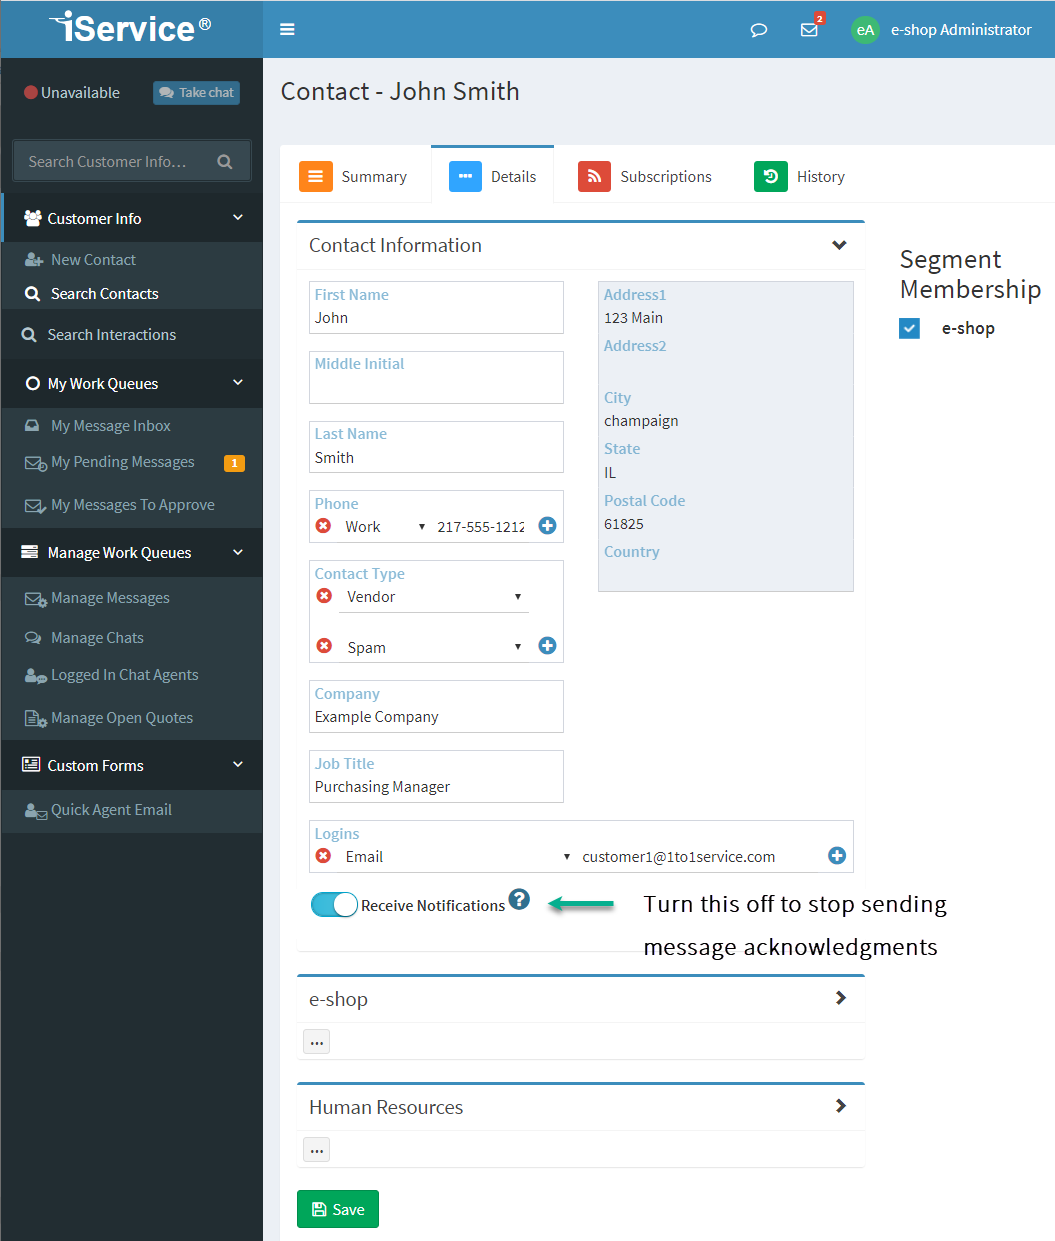Screen dimensions: 1055x1241
Task: Collapse the Manage Work Queues section
Action: [x=238, y=551]
